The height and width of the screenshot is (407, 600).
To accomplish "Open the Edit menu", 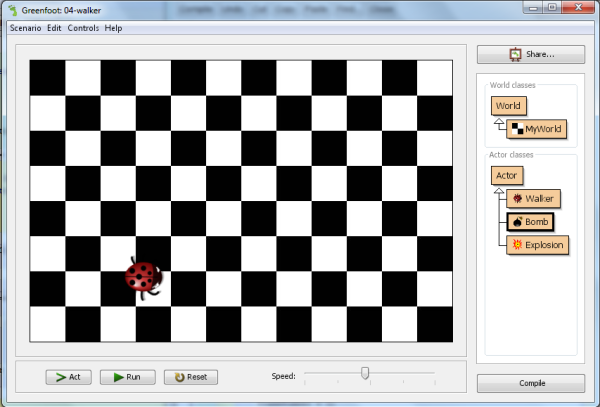I will (x=54, y=28).
